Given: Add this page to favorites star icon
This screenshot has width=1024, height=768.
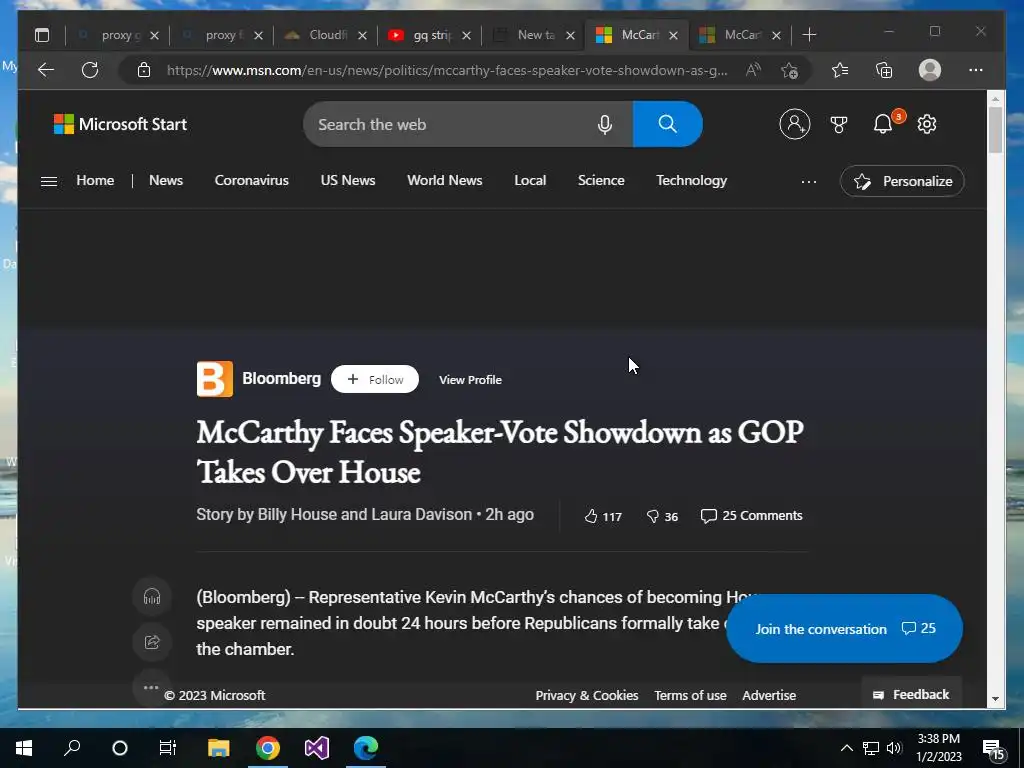Looking at the screenshot, I should [790, 70].
